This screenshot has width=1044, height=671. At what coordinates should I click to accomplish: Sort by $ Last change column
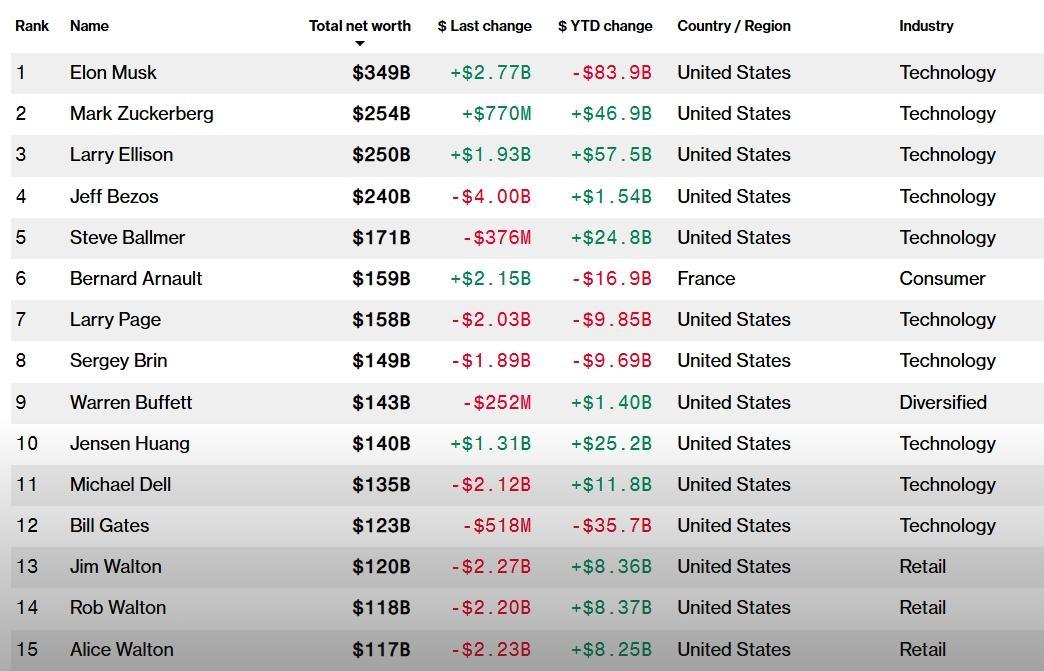pyautogui.click(x=484, y=26)
